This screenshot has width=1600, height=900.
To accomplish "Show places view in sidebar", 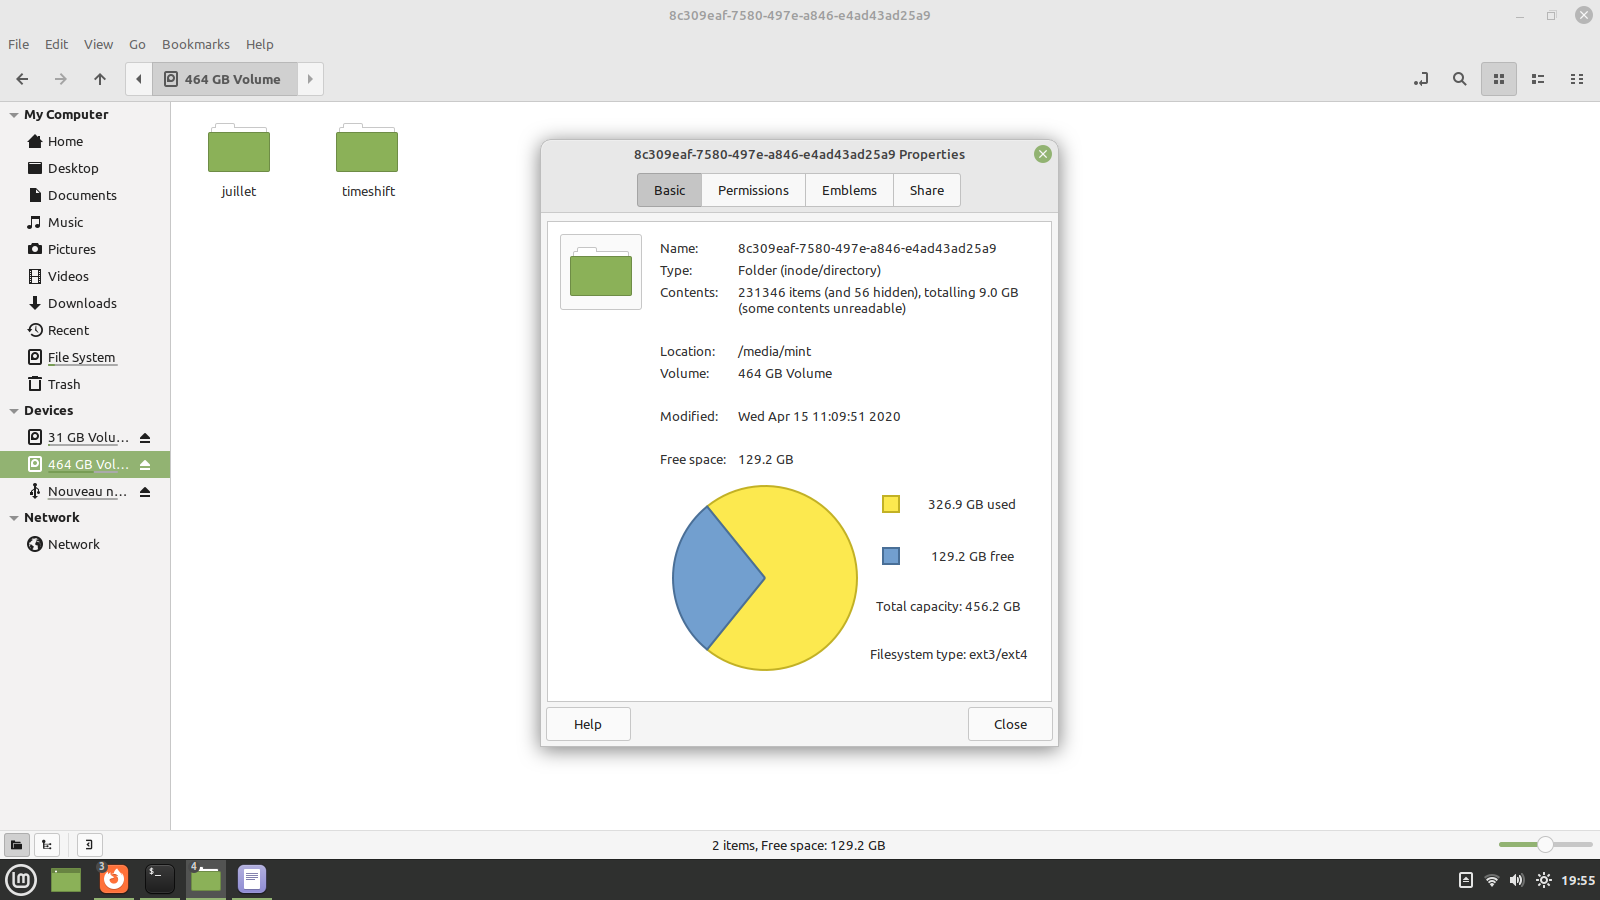I will coord(16,845).
